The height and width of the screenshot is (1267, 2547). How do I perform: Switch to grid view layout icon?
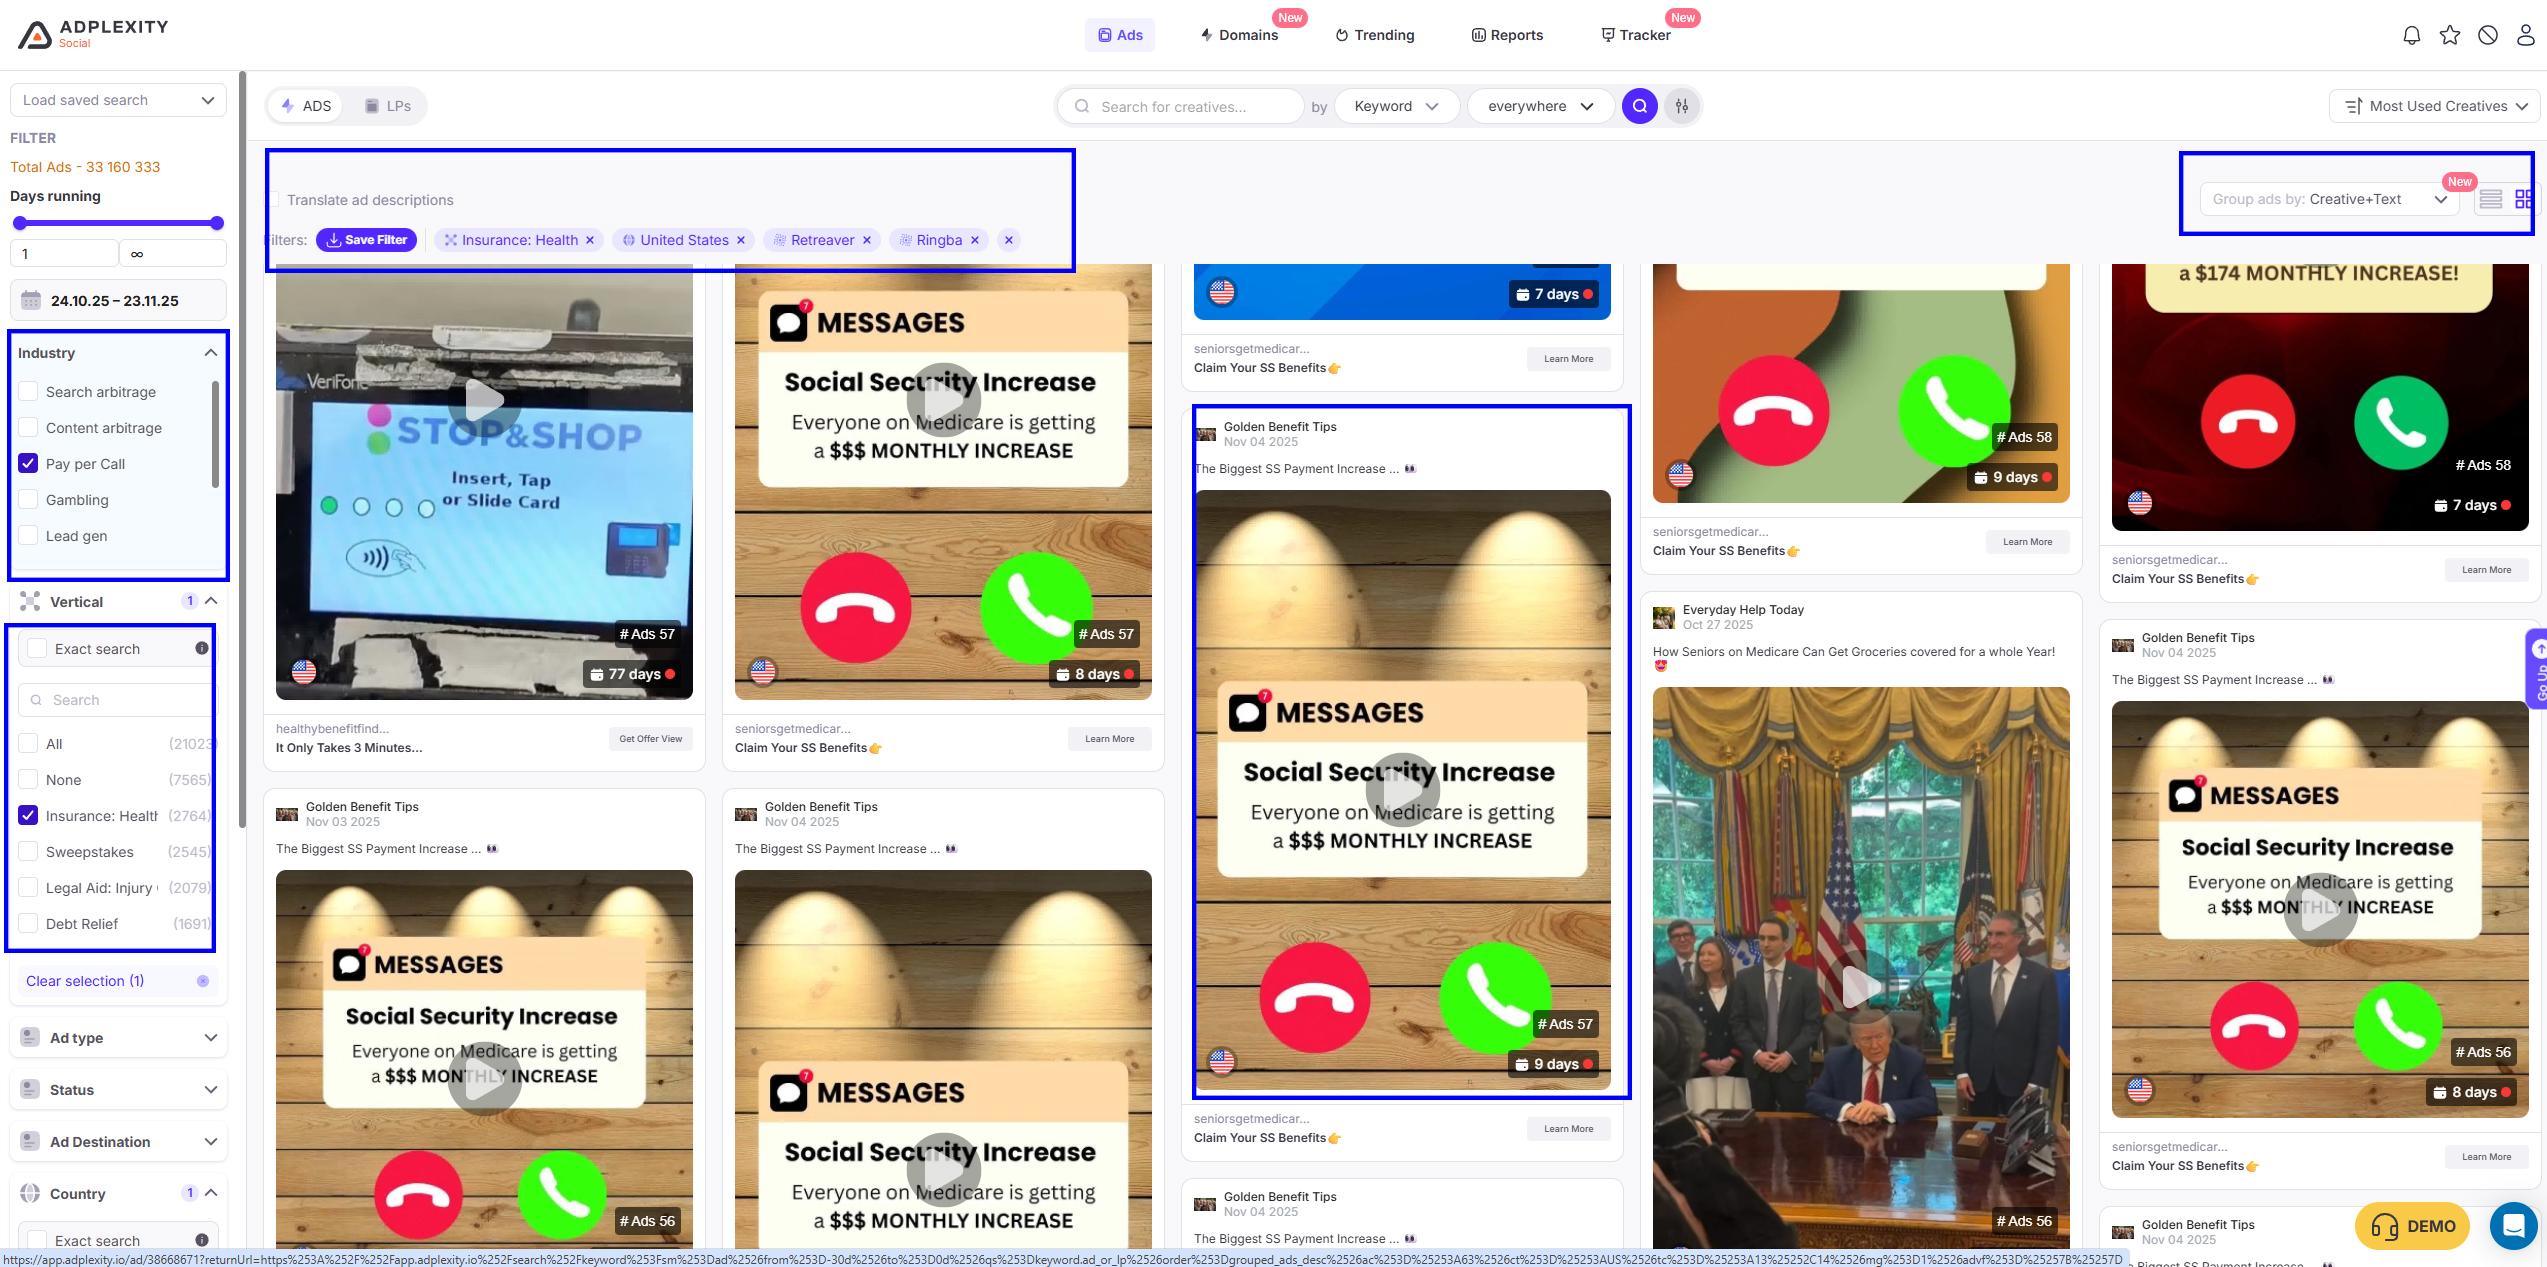click(x=2523, y=199)
